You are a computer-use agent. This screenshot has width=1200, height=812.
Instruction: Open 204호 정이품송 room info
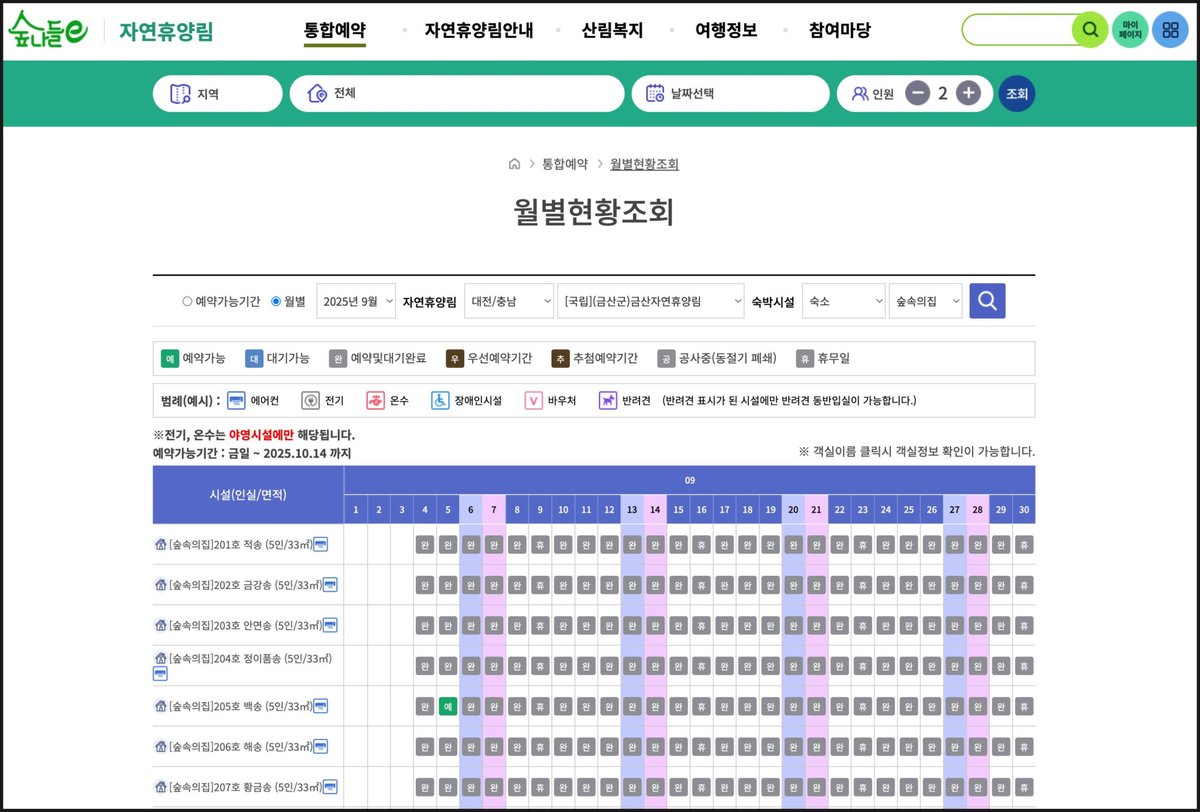pos(250,658)
